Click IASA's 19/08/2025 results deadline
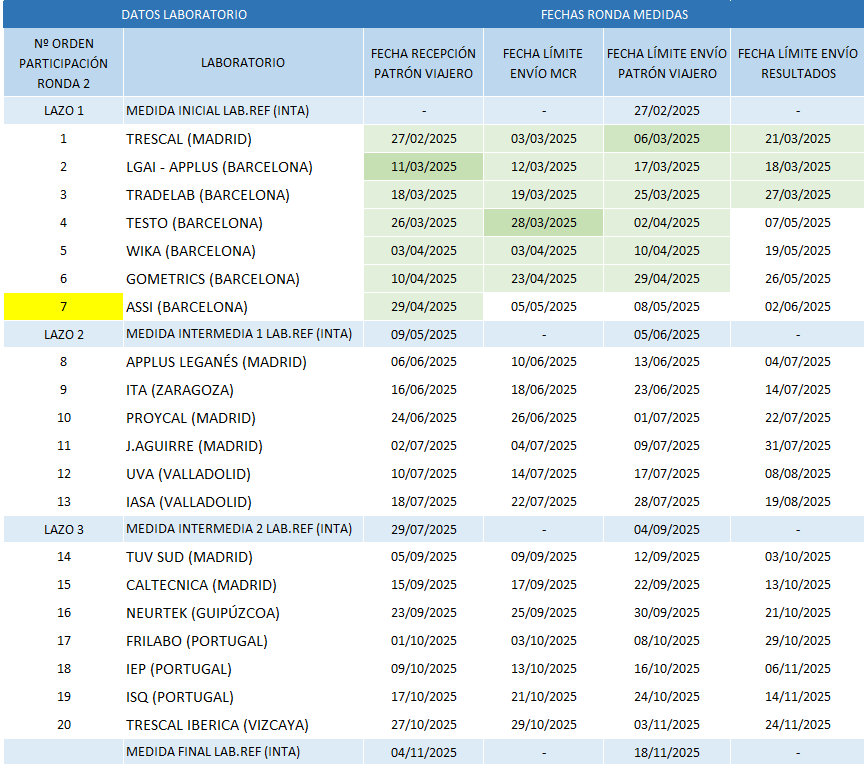The height and width of the screenshot is (764, 864). click(798, 502)
